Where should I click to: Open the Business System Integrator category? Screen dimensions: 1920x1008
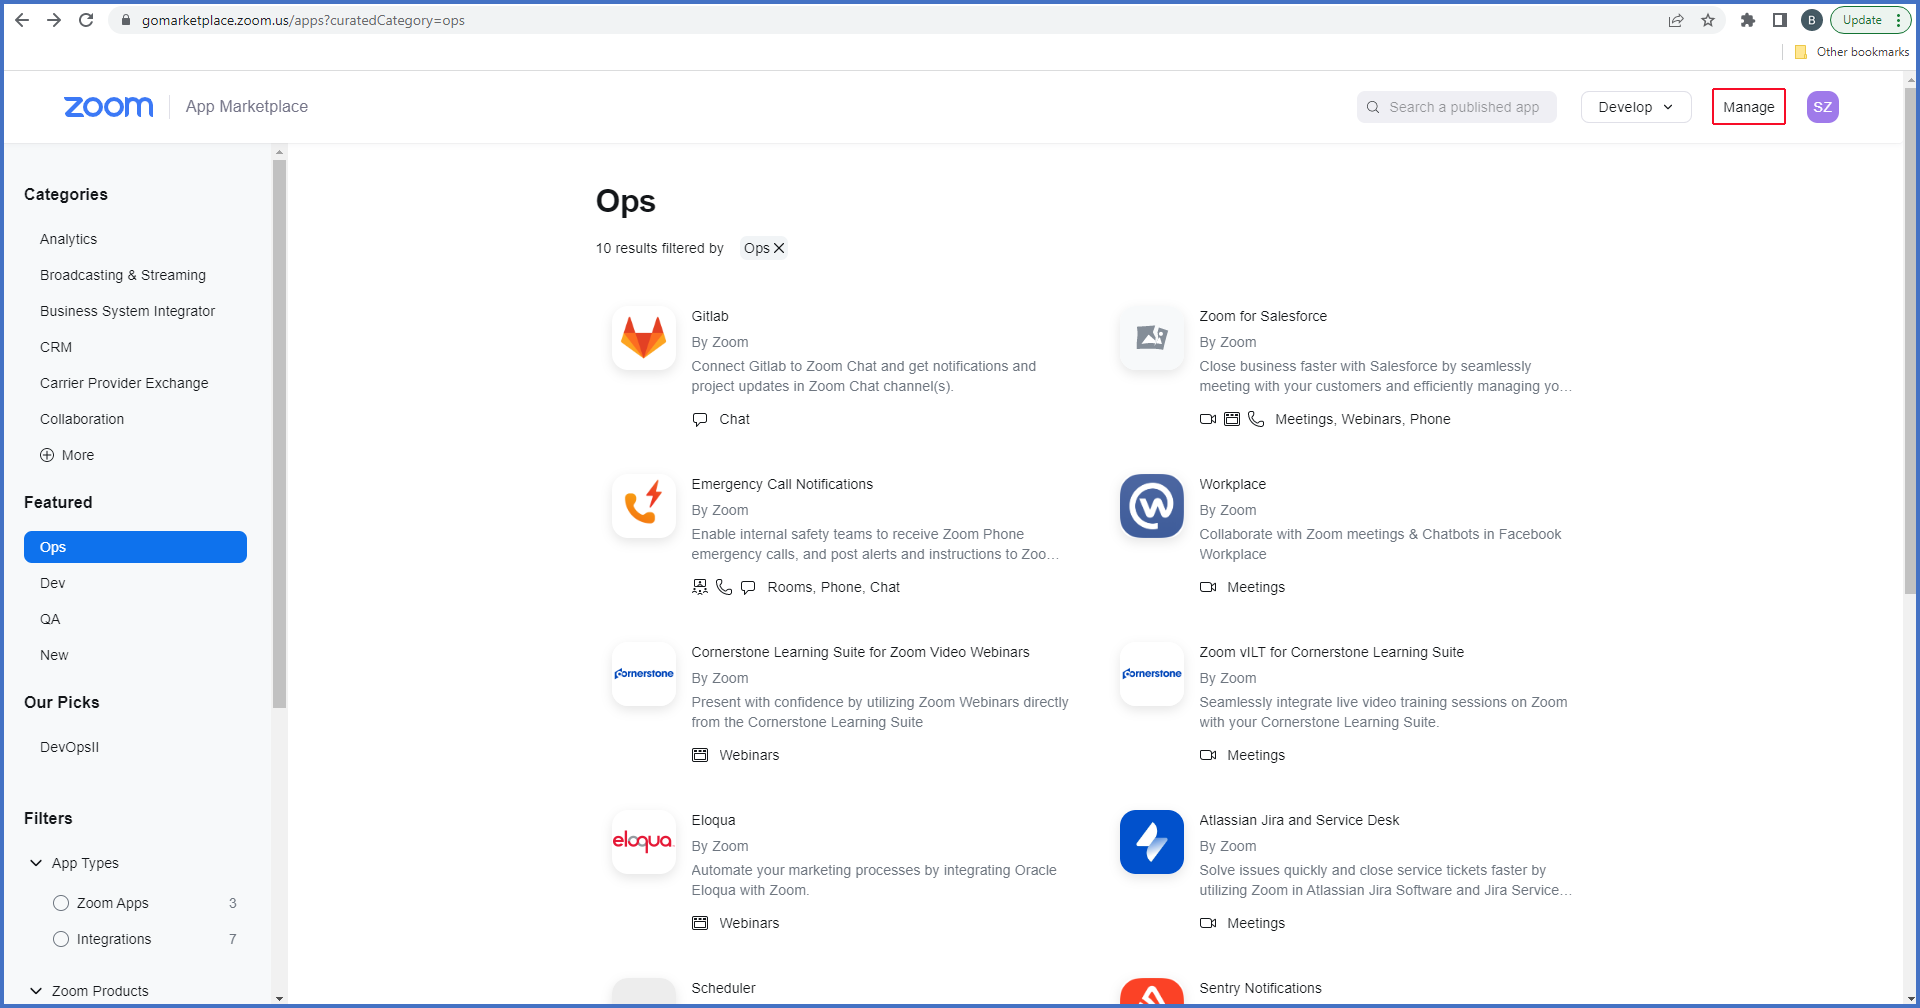128,311
